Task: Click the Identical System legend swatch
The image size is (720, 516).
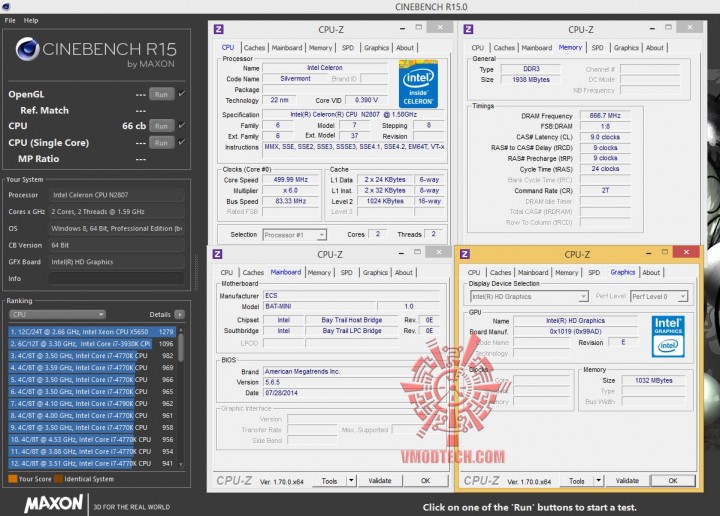Action: [58, 479]
